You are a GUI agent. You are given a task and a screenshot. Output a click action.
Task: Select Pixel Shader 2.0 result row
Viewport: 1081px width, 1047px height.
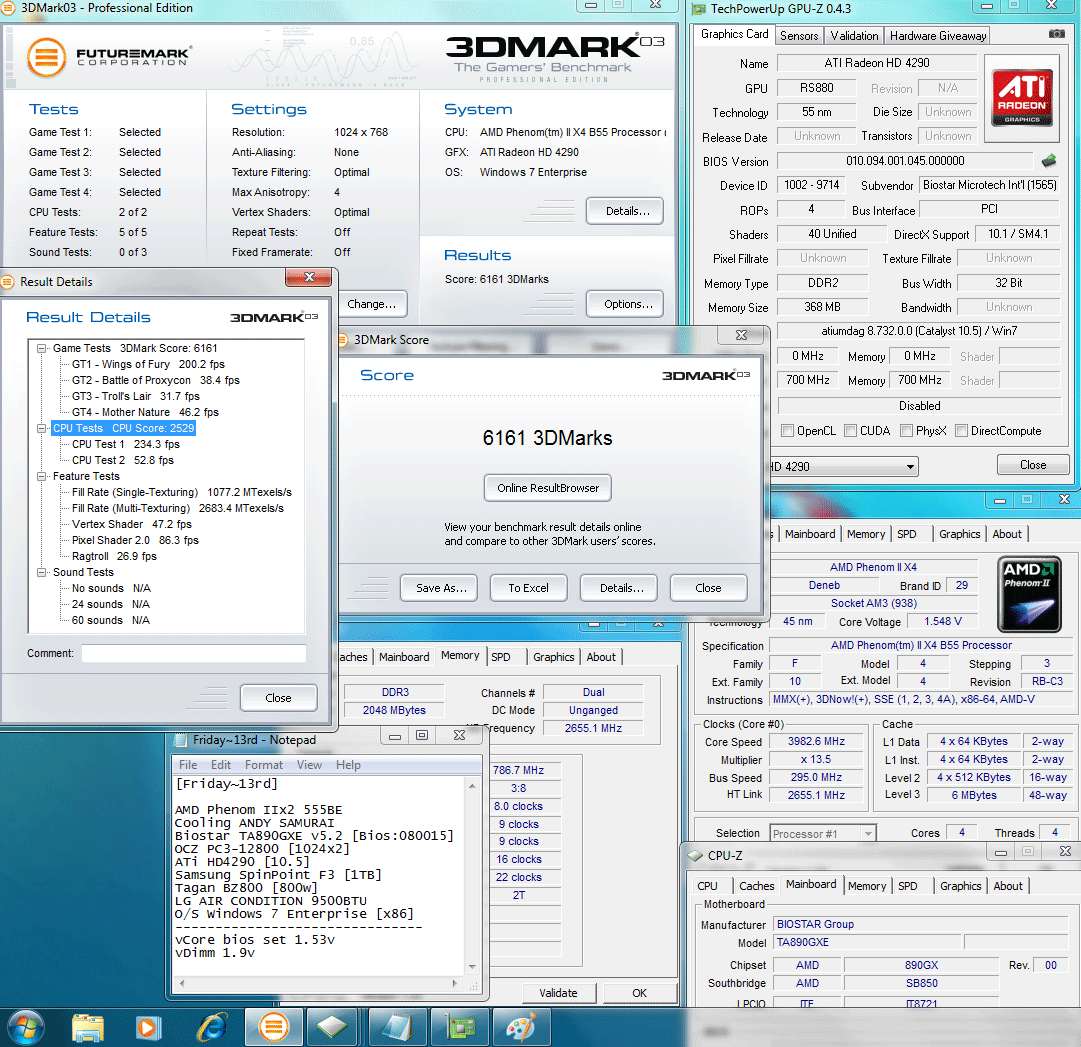coord(135,540)
